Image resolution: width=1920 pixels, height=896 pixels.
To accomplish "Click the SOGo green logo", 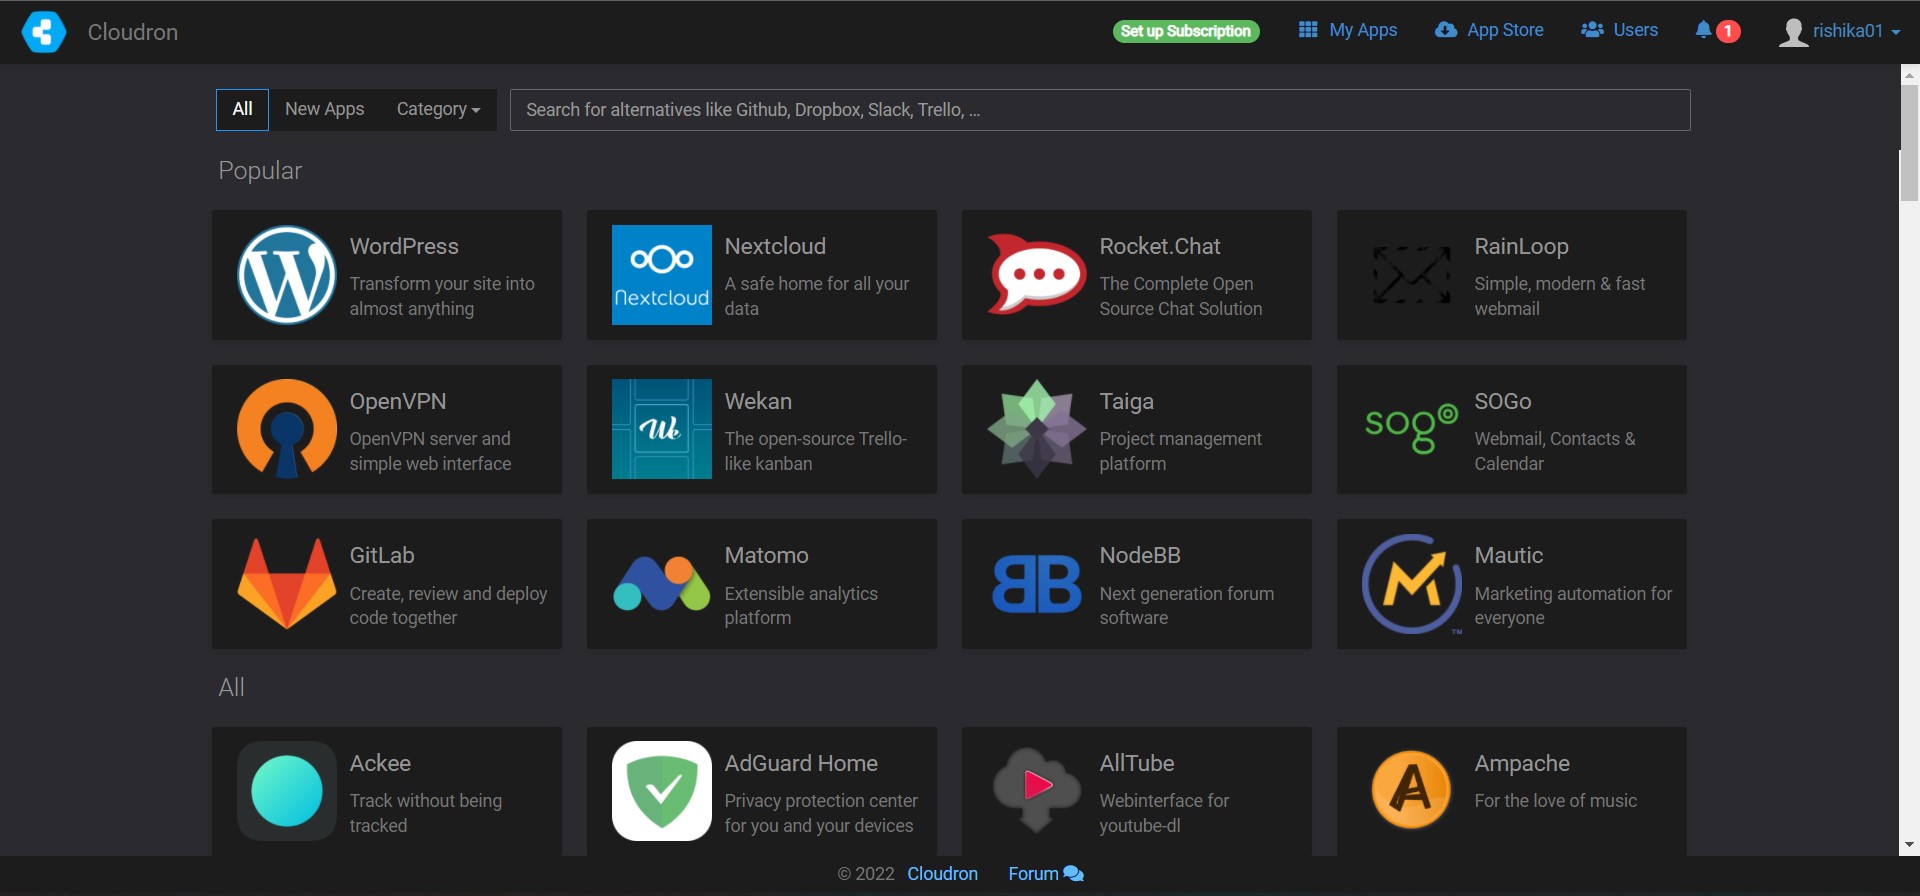I will point(1412,429).
